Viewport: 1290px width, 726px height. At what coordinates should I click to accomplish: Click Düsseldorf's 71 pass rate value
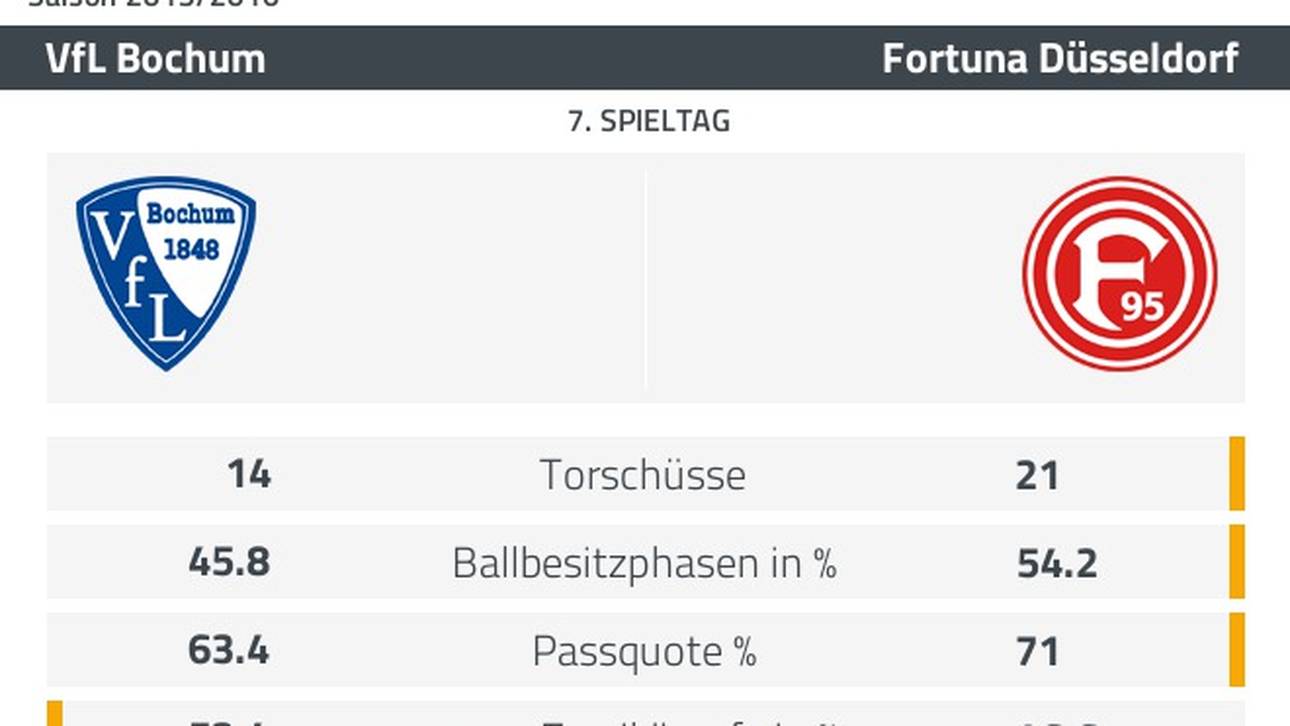[1037, 652]
